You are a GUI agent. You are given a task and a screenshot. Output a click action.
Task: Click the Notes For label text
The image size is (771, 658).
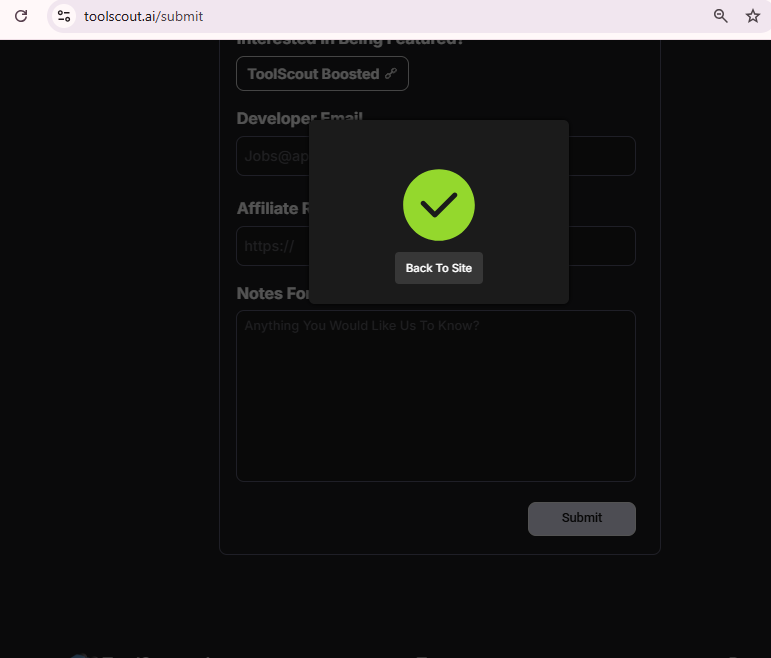tap(272, 293)
